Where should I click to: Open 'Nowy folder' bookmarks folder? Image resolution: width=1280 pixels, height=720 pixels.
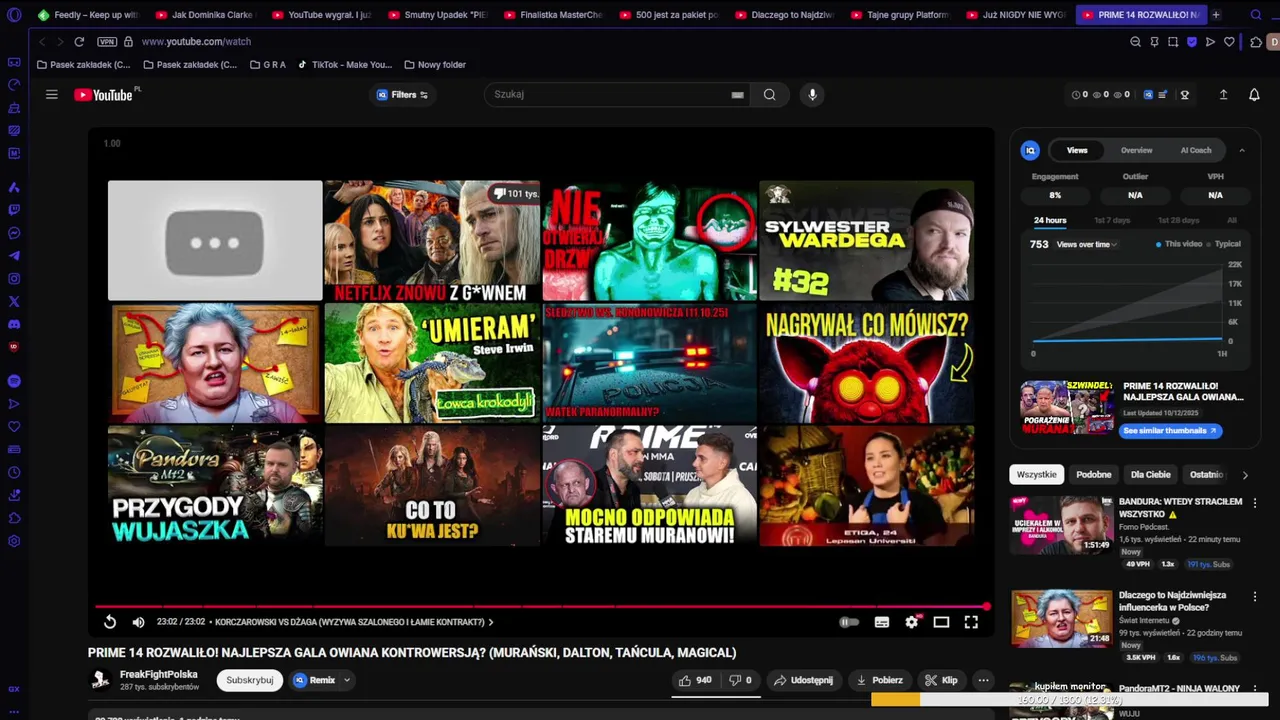(x=435, y=65)
